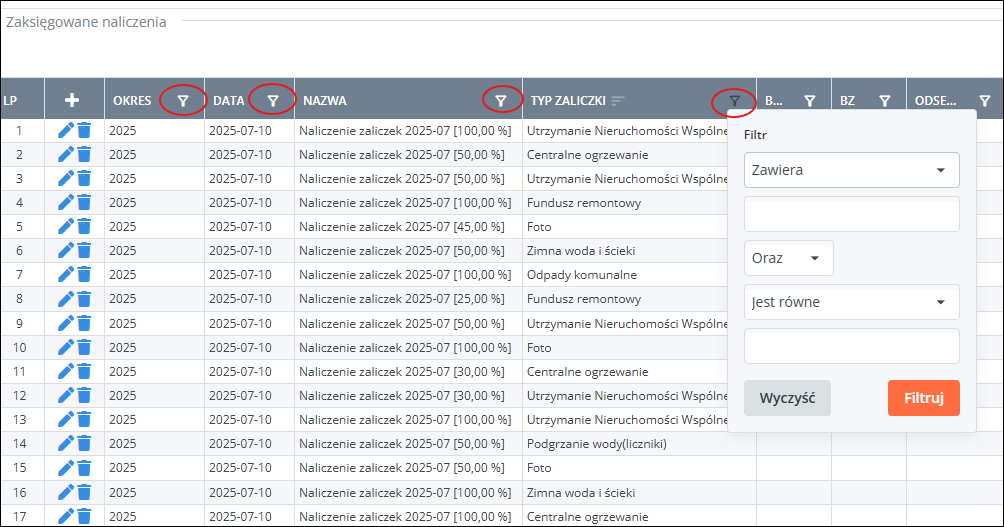Open the filter for the DATA column
The image size is (1004, 527).
[x=272, y=100]
